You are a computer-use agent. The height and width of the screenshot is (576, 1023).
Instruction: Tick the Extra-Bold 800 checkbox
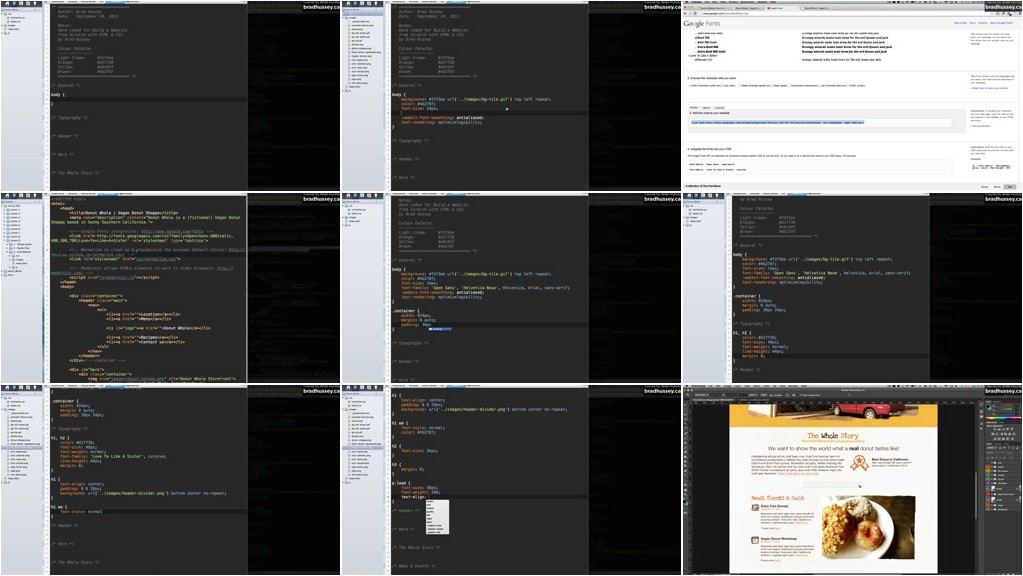pyautogui.click(x=696, y=47)
